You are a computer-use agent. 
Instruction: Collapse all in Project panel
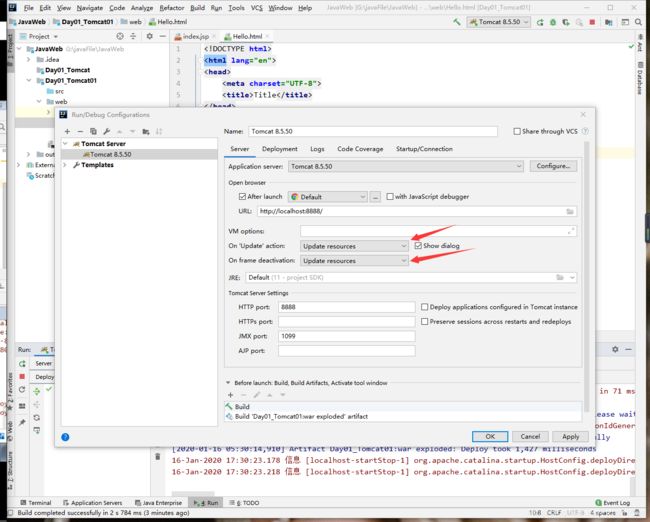click(133, 36)
